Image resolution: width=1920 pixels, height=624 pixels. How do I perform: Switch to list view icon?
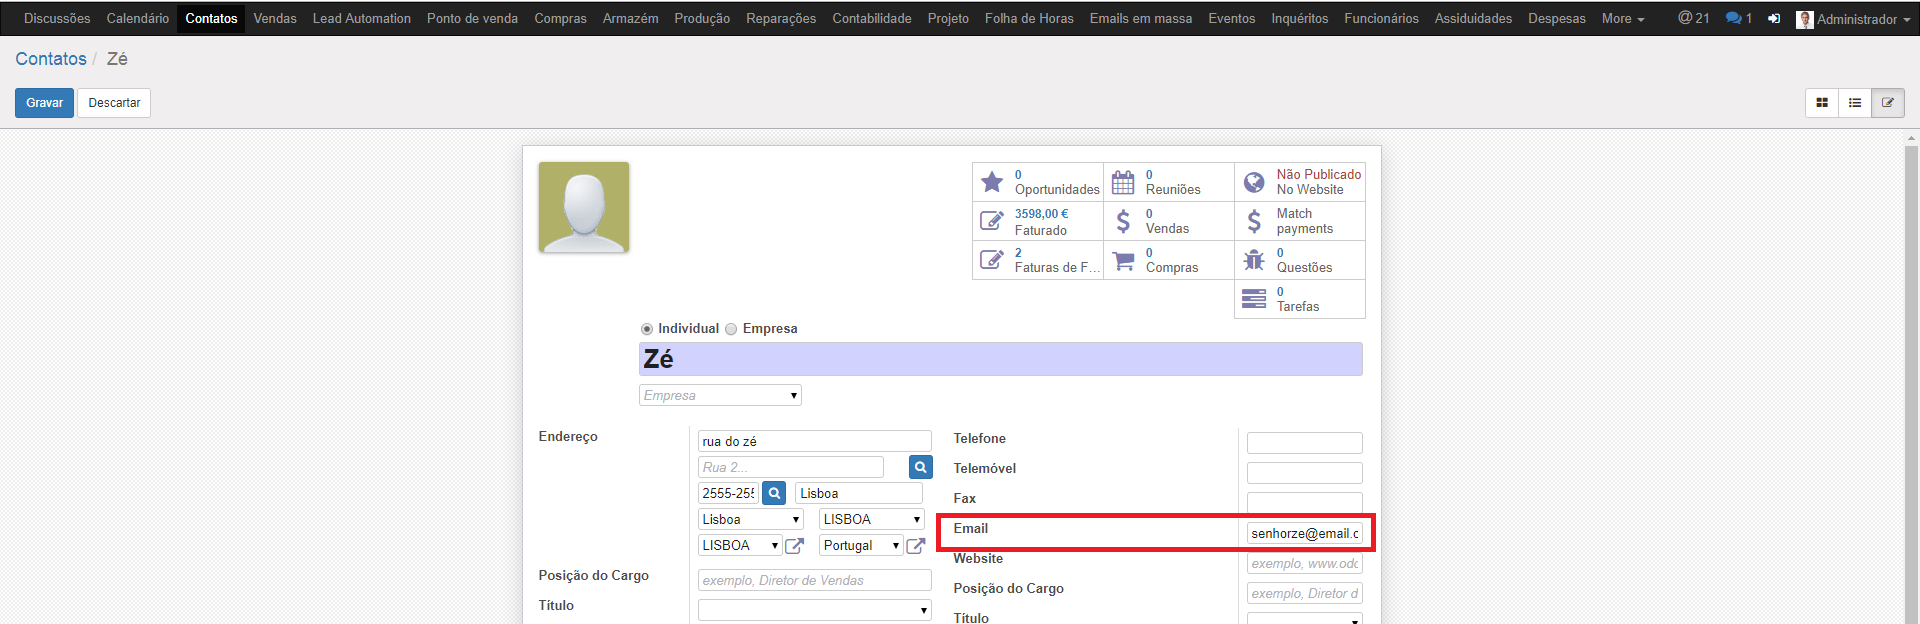pos(1855,103)
